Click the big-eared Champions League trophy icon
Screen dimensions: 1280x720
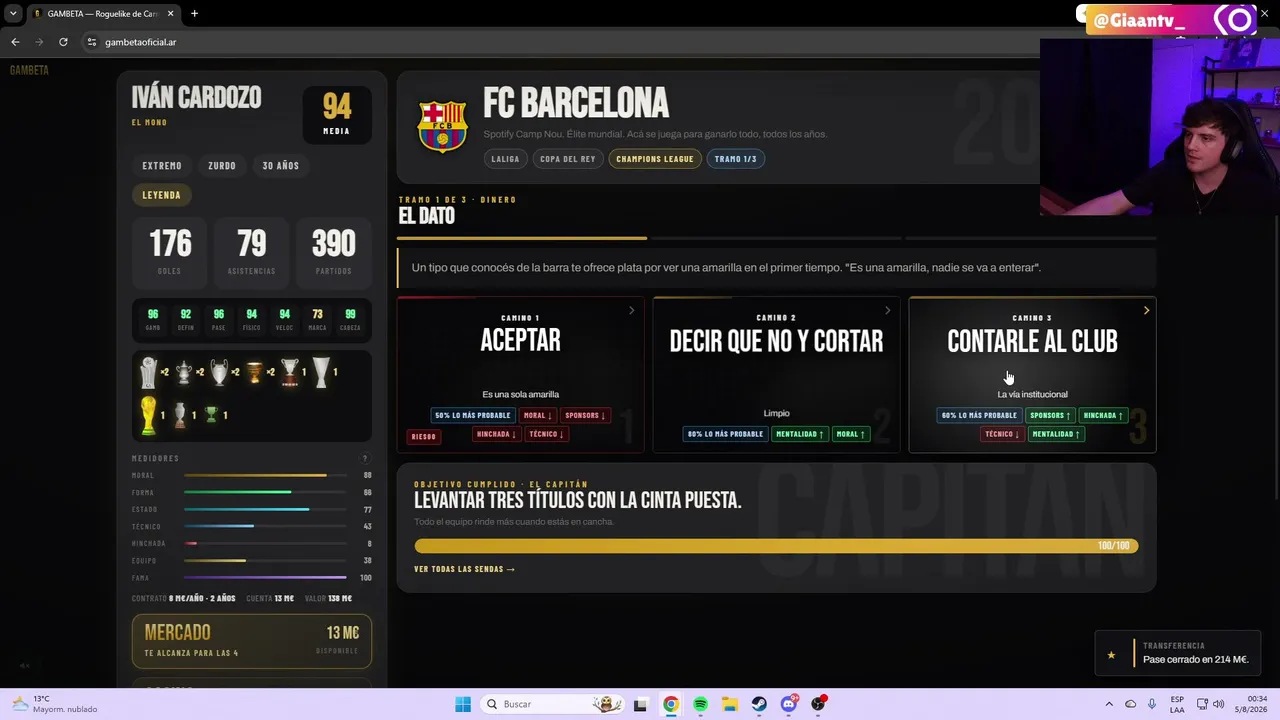(219, 372)
